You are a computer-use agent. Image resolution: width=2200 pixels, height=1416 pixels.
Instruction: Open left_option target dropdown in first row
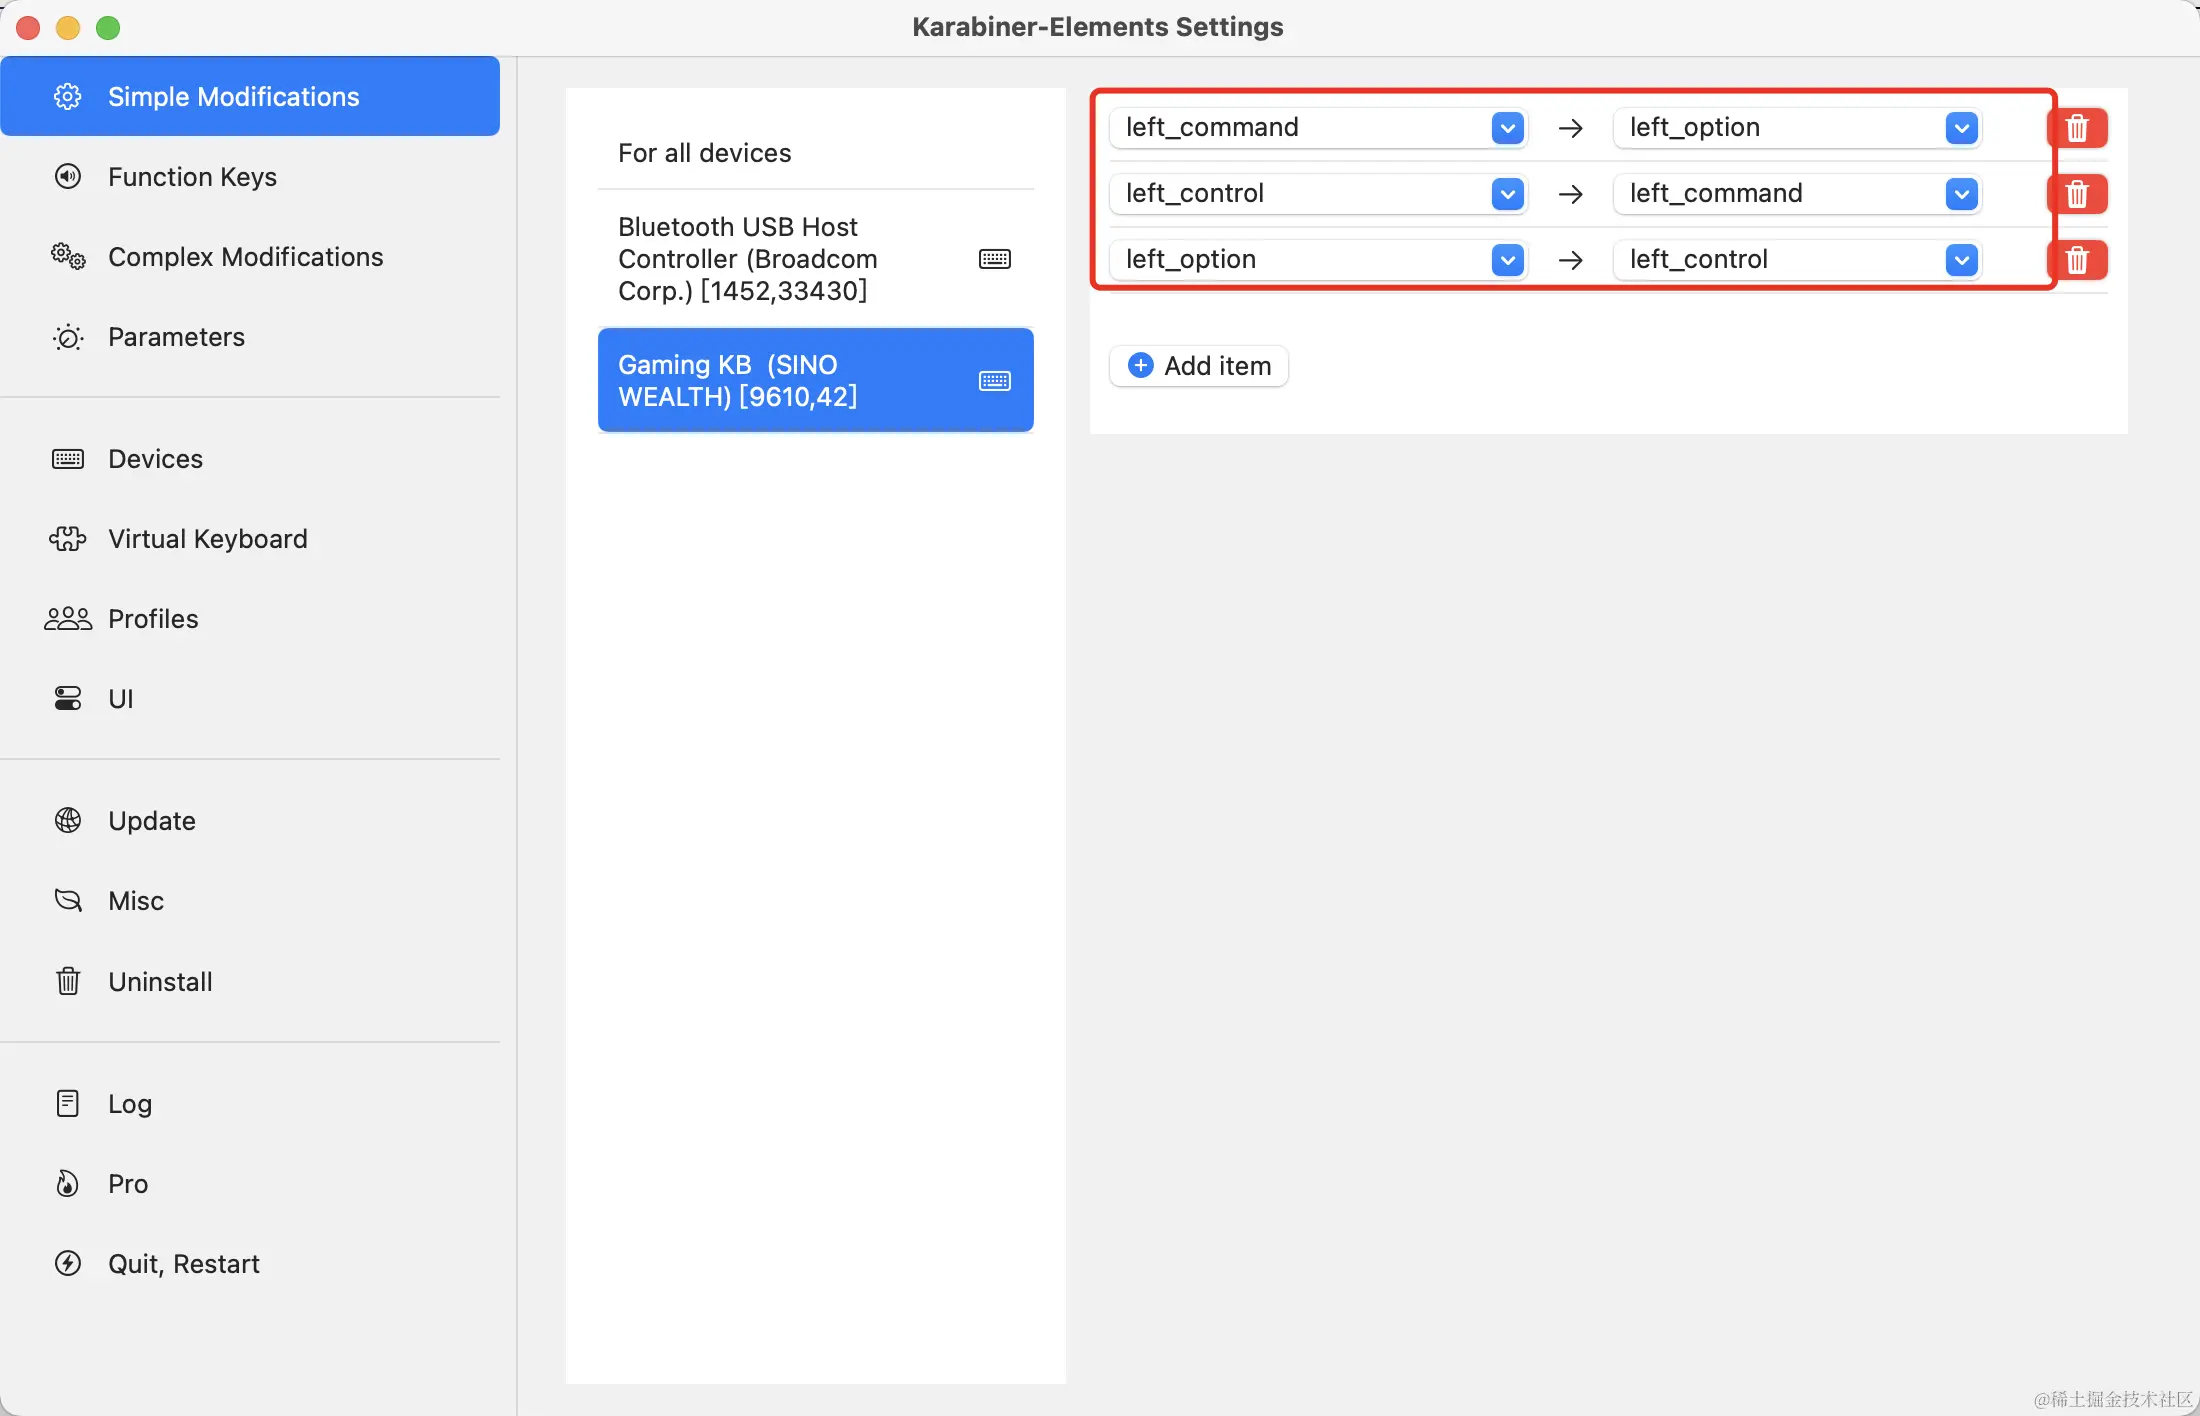pos(1797,127)
